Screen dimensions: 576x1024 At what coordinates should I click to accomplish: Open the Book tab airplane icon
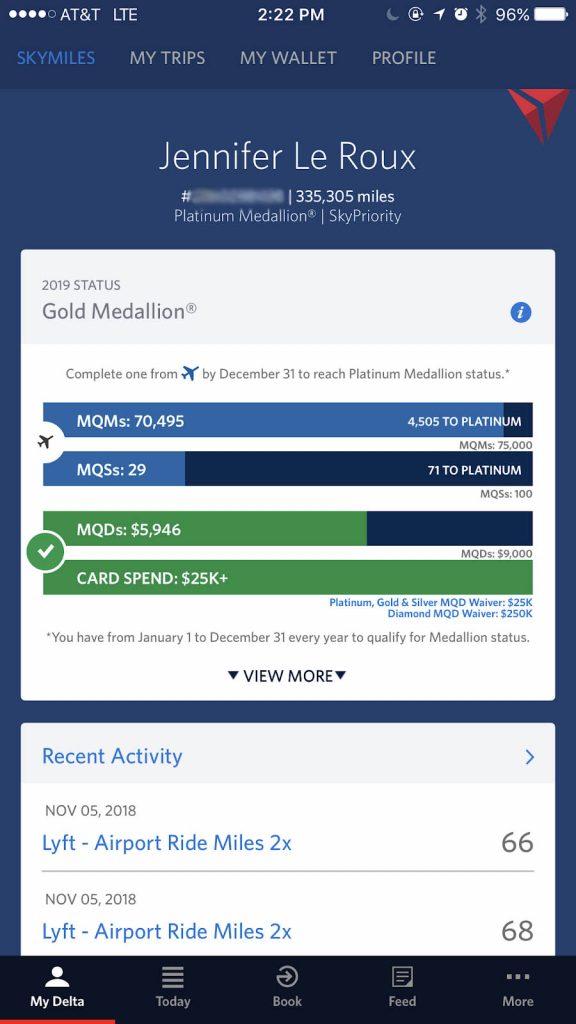(287, 977)
